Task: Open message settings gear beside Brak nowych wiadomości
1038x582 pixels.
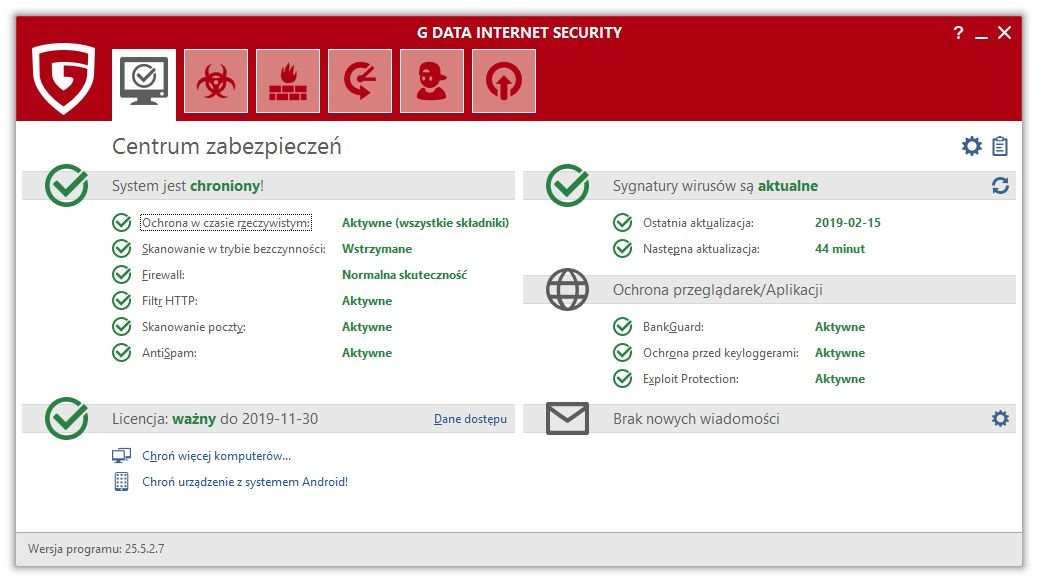Action: tap(1000, 418)
